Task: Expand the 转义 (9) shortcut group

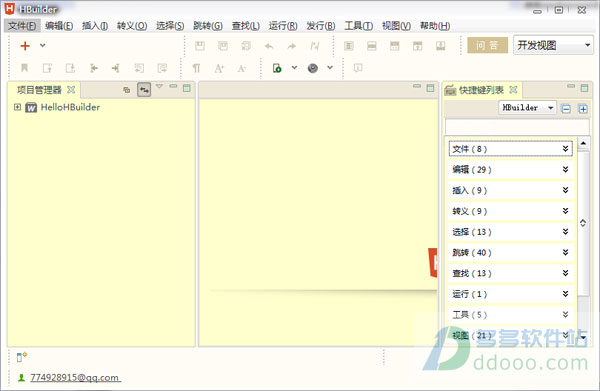Action: coord(510,211)
